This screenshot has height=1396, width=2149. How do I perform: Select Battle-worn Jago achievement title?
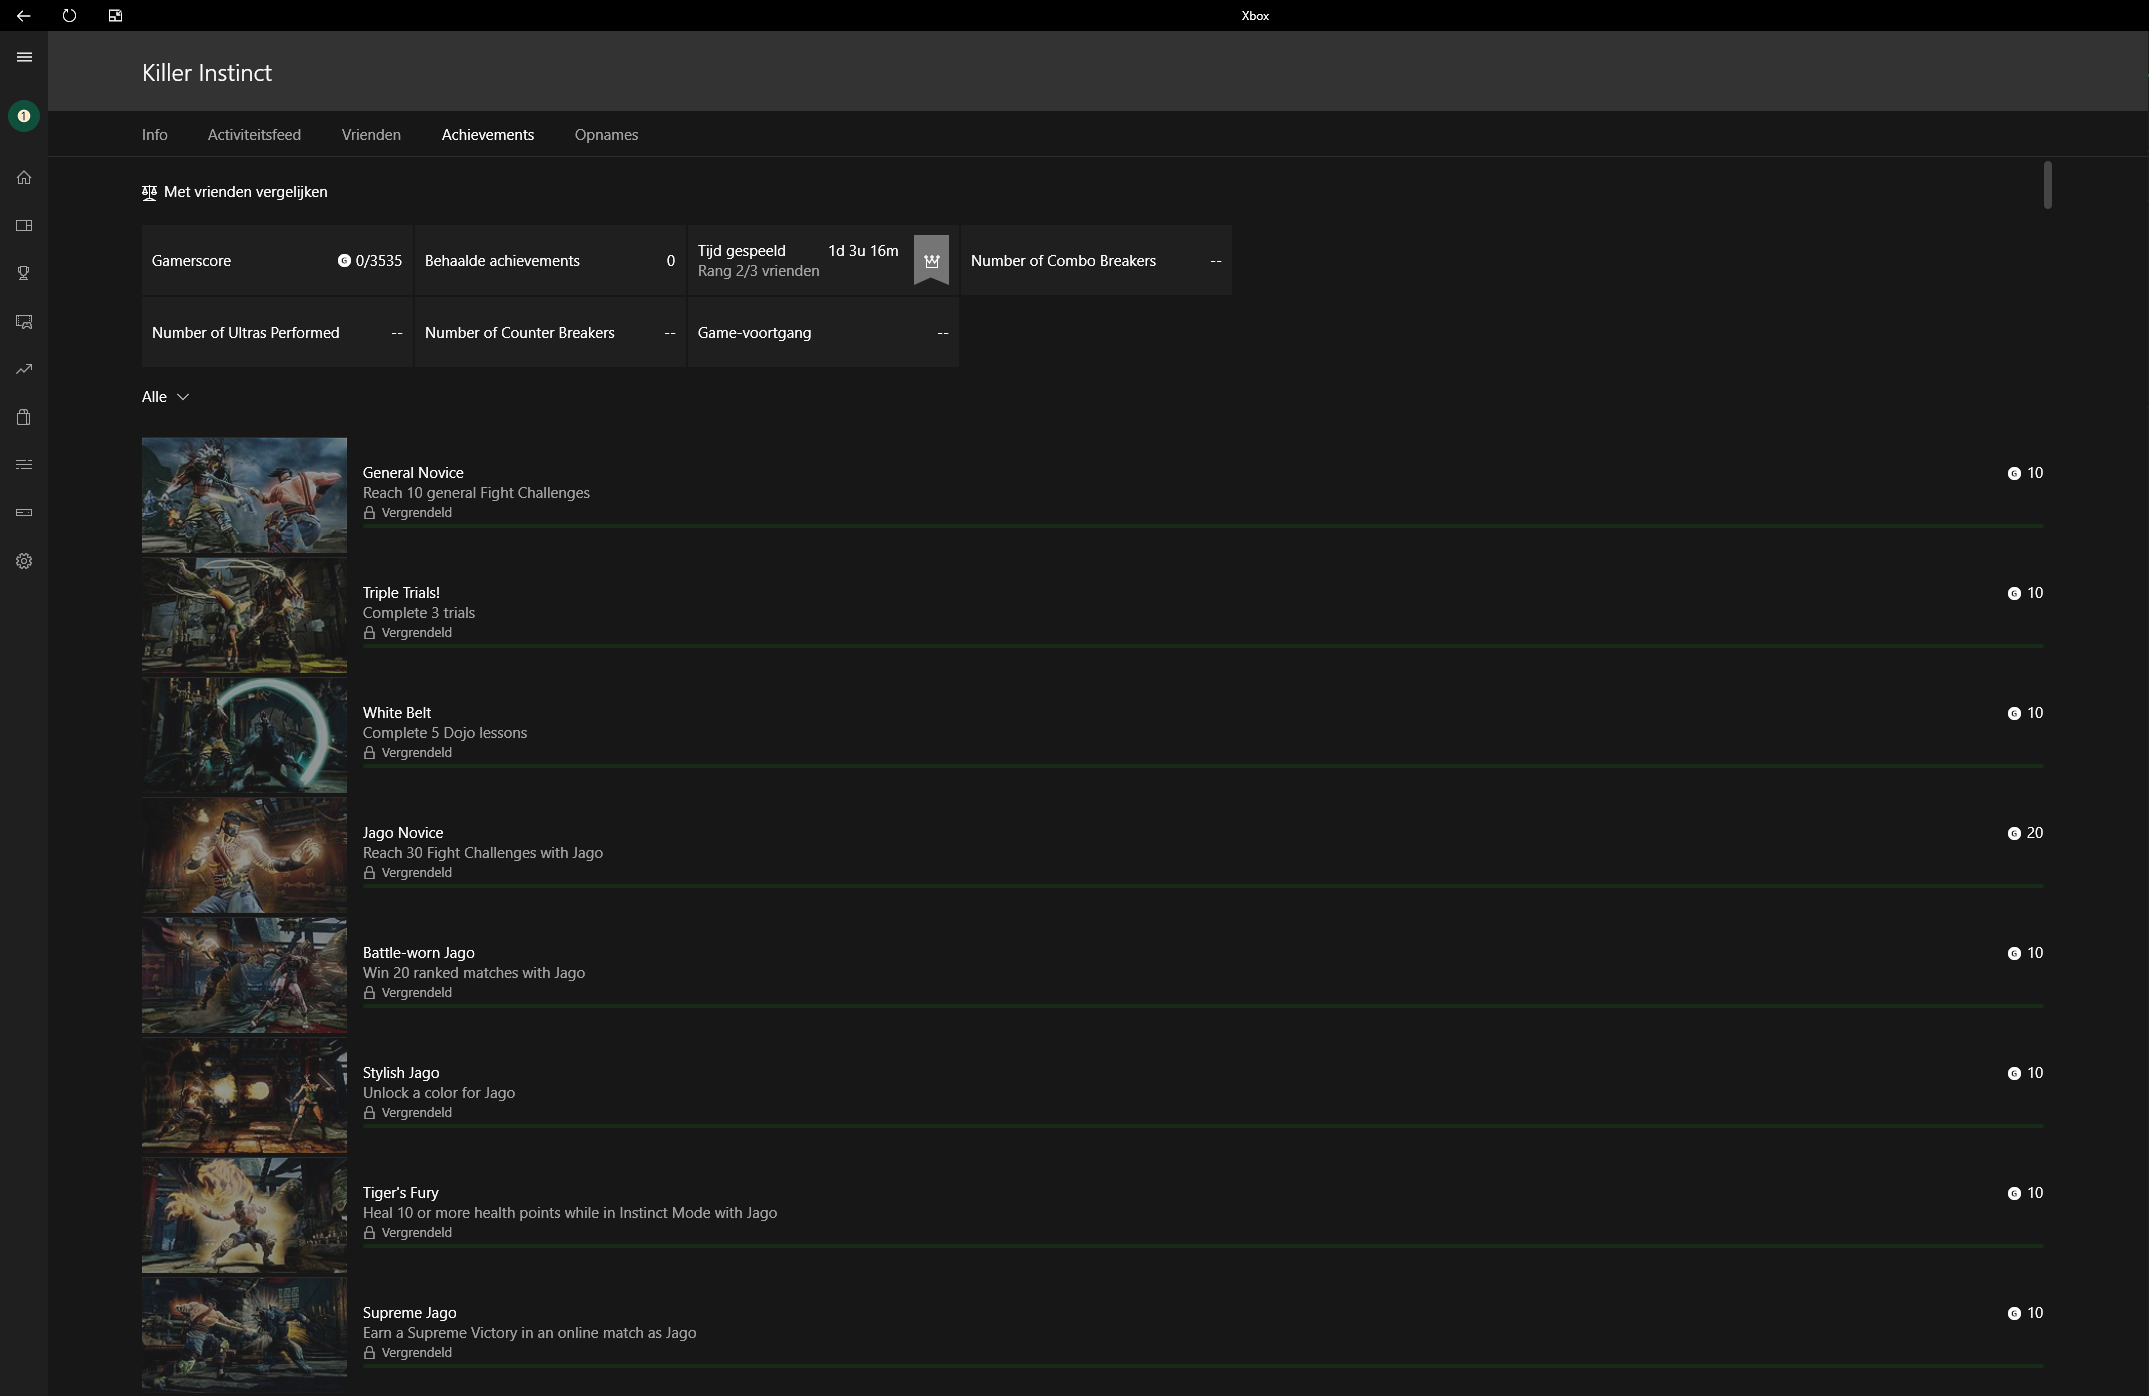pos(418,953)
